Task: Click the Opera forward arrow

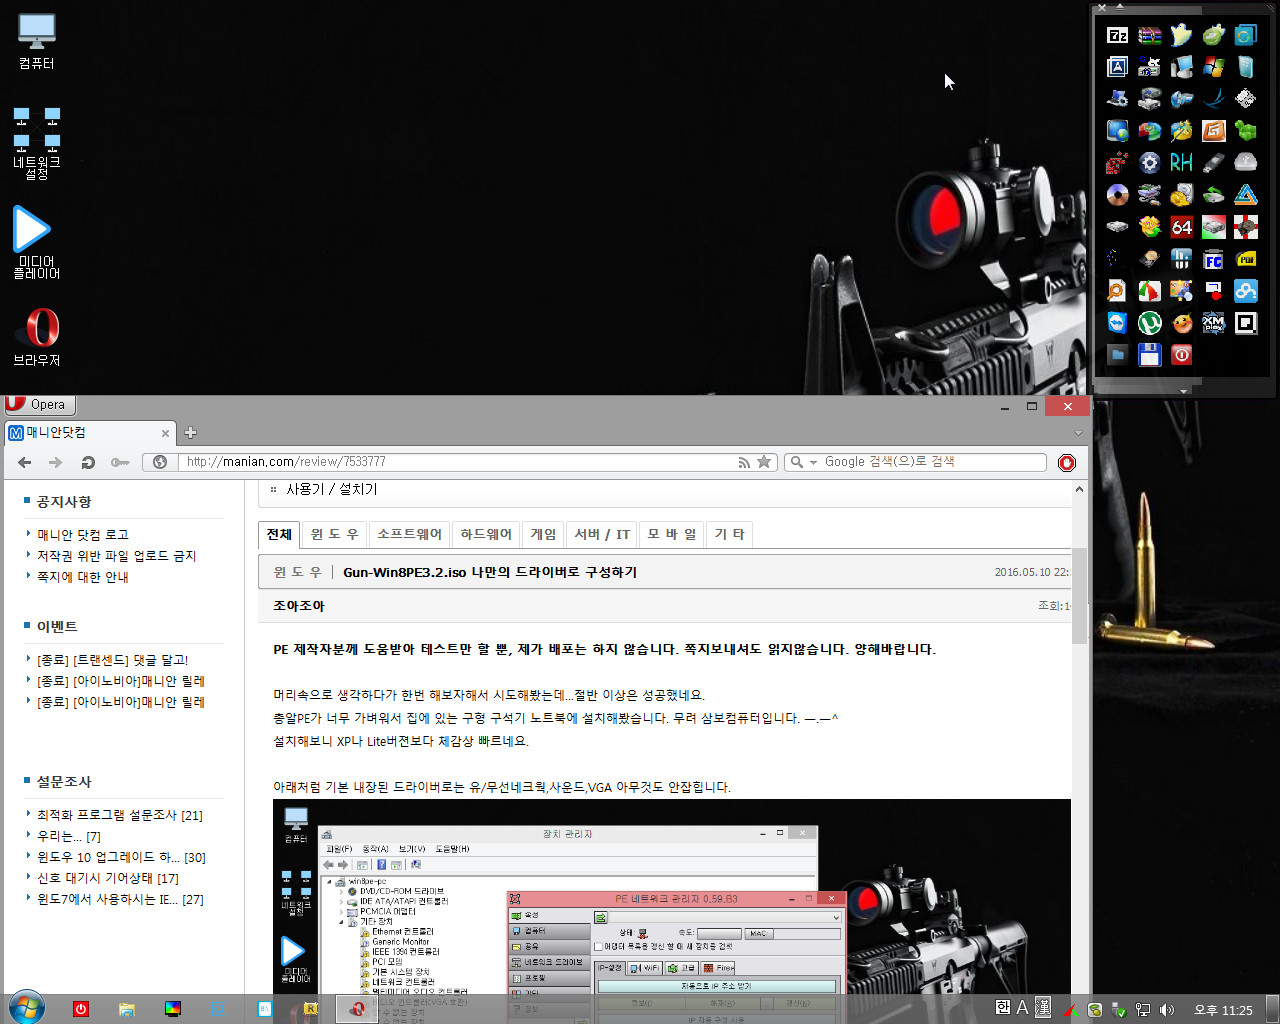Action: click(56, 462)
